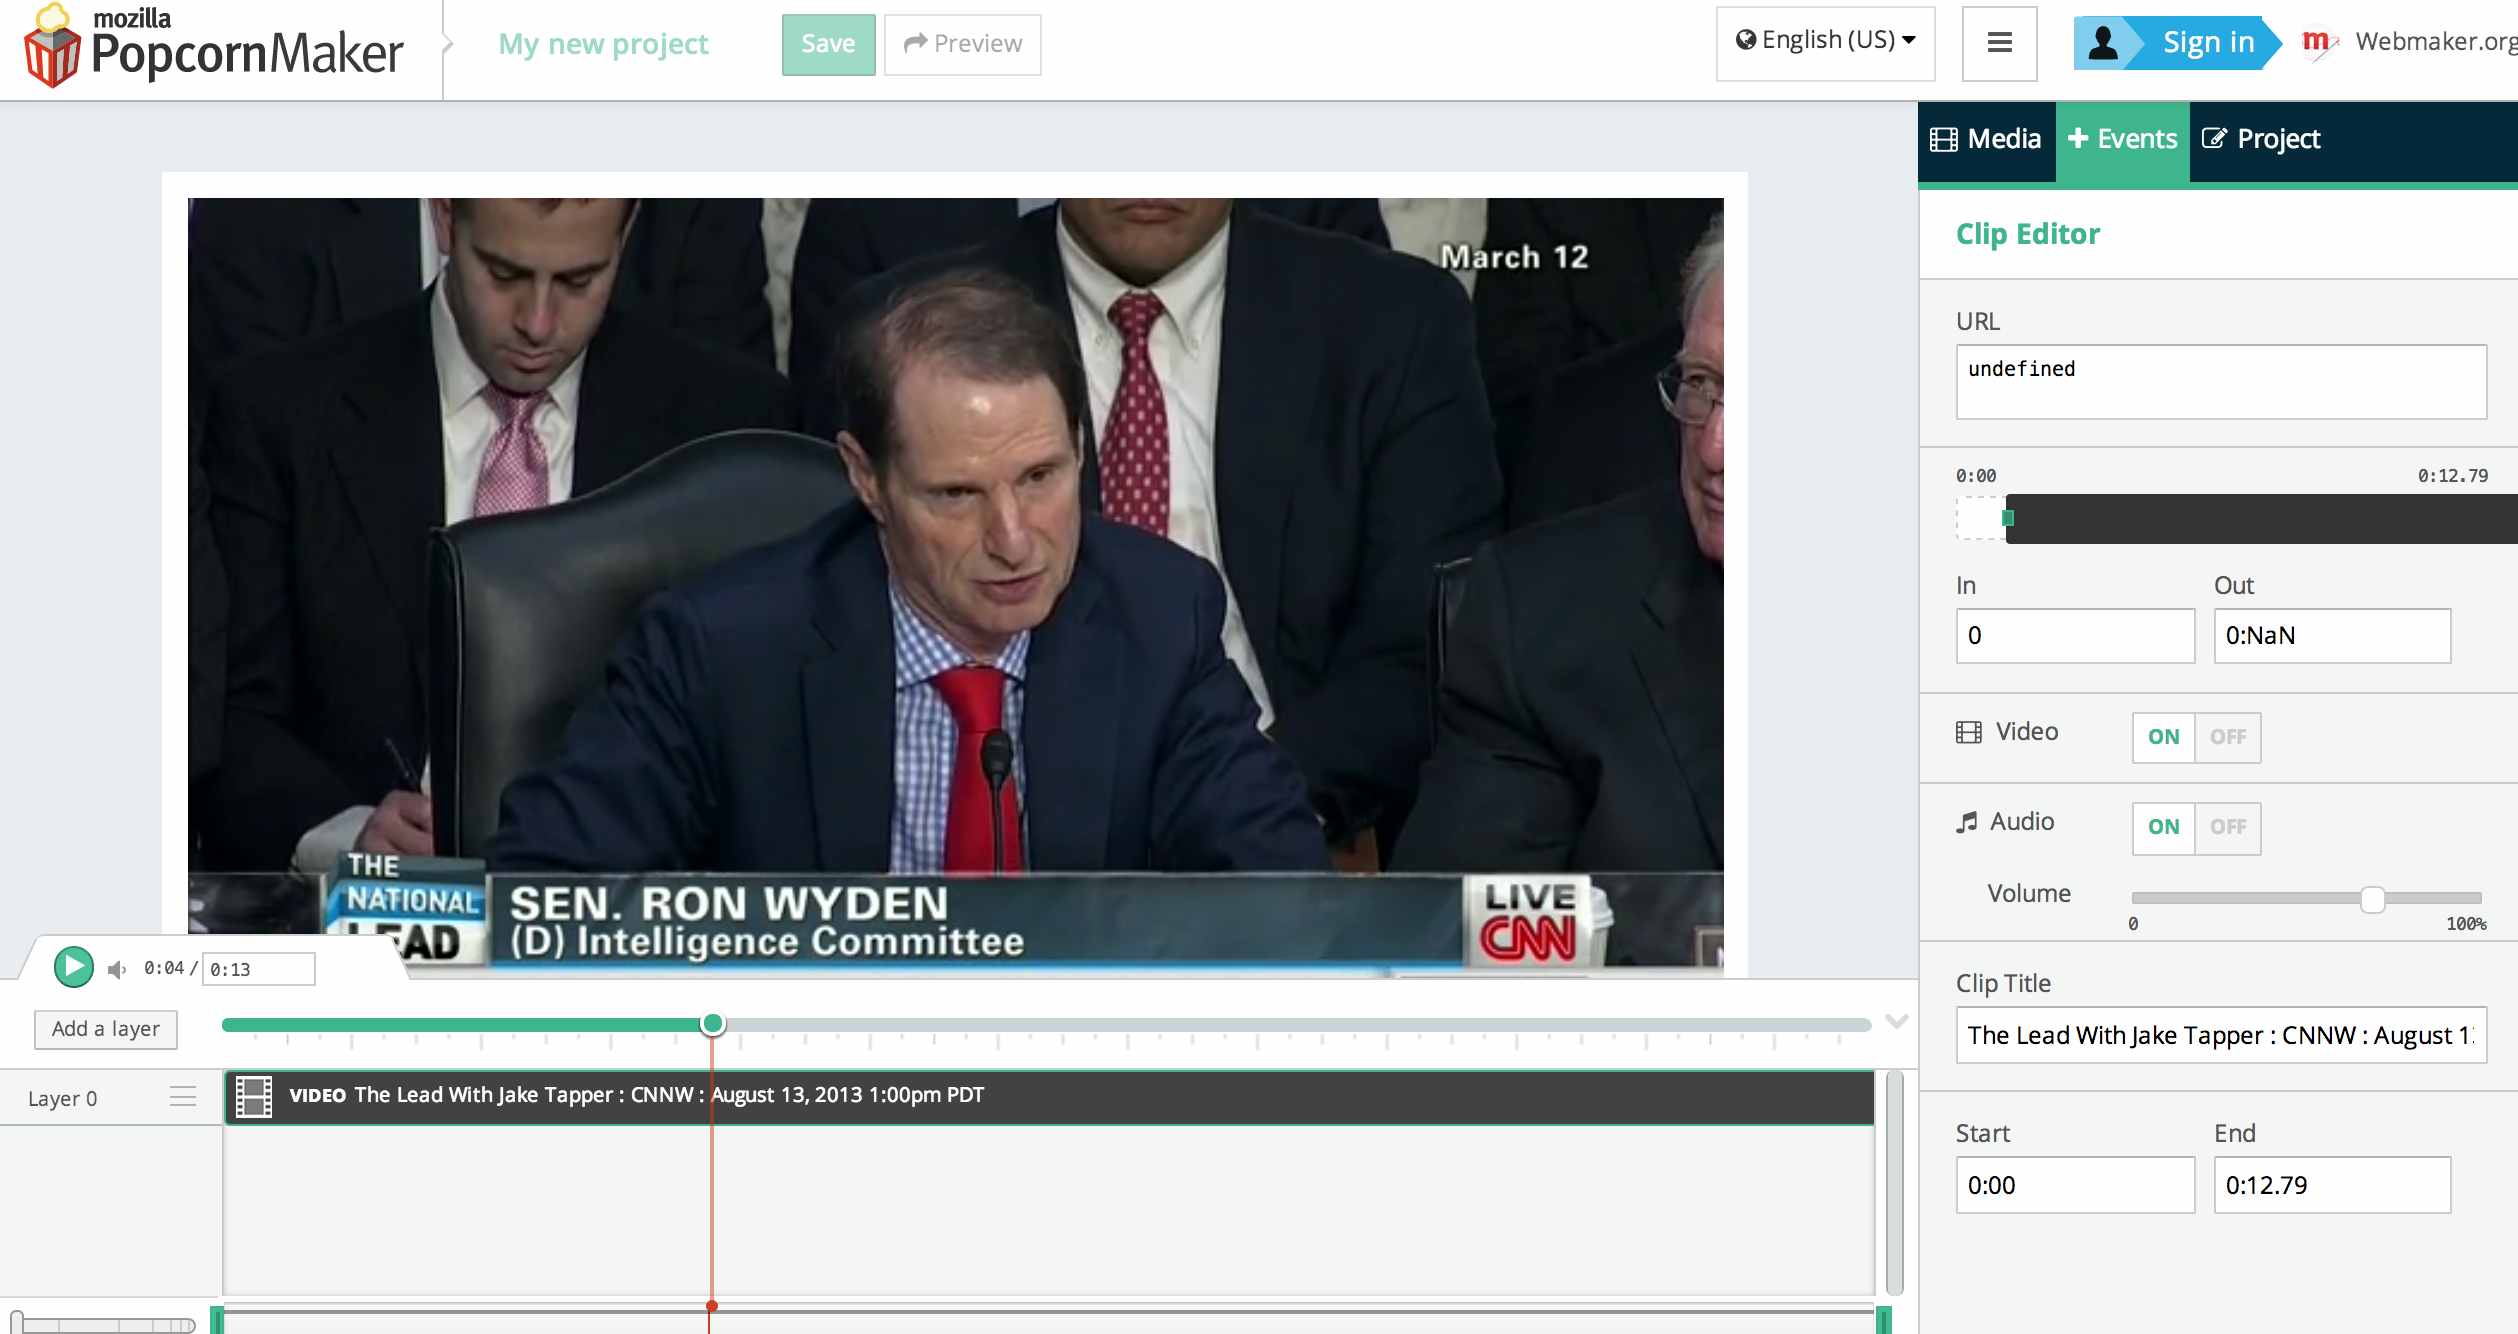Mute using the speaker icon
The image size is (2518, 1334).
[x=117, y=969]
